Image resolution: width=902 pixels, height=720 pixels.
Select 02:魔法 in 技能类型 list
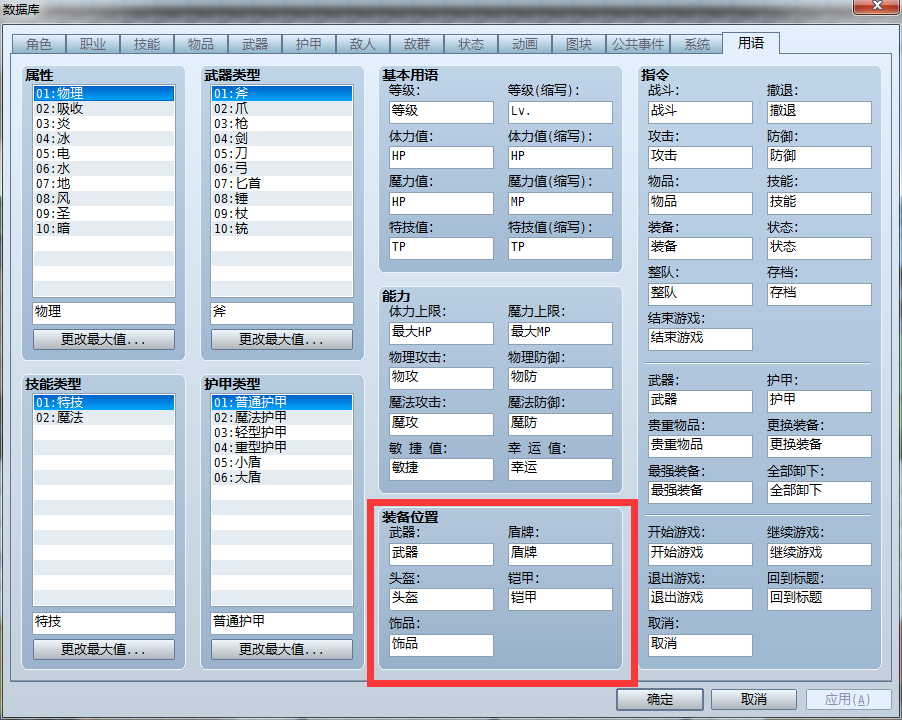click(x=104, y=418)
